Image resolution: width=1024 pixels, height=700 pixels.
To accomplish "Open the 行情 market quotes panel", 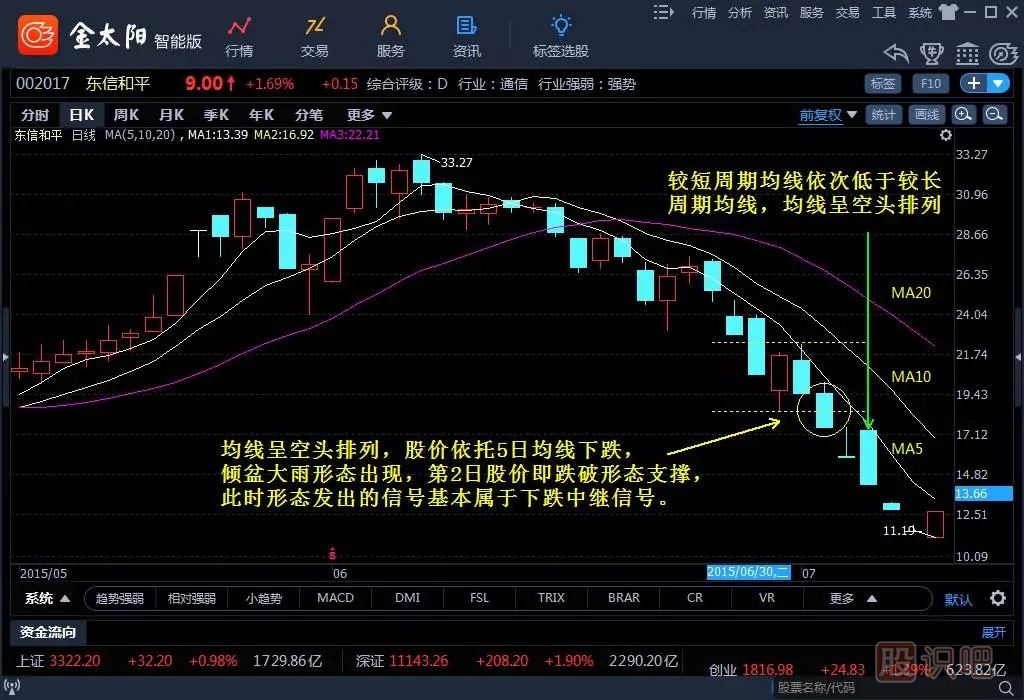I will click(x=240, y=36).
